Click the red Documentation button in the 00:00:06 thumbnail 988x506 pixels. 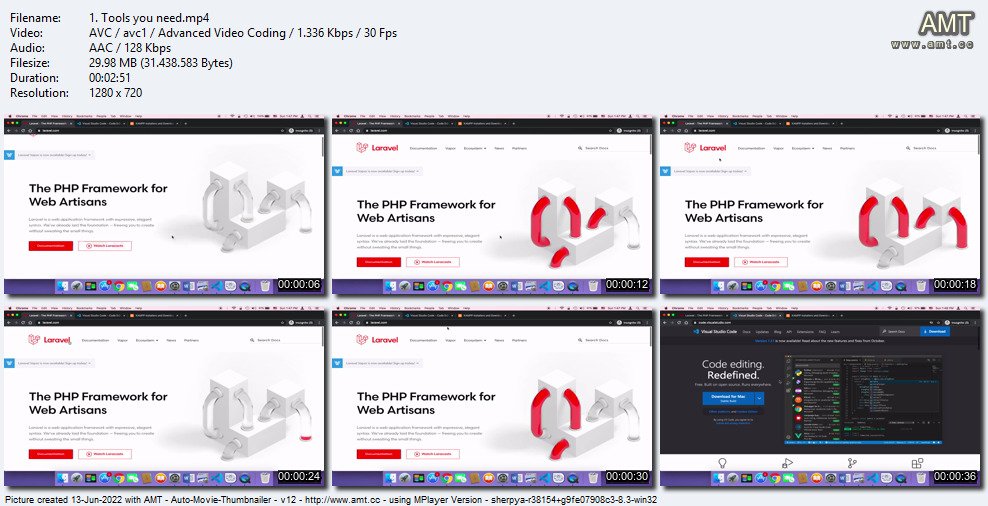[x=50, y=246]
